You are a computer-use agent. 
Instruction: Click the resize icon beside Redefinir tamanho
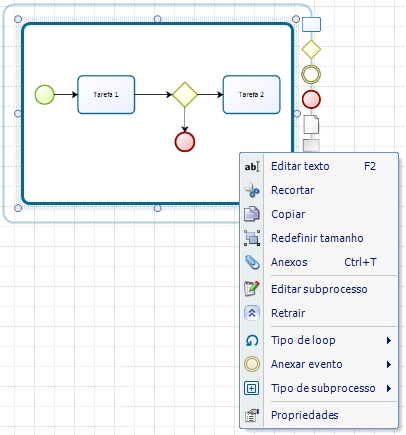coord(252,238)
